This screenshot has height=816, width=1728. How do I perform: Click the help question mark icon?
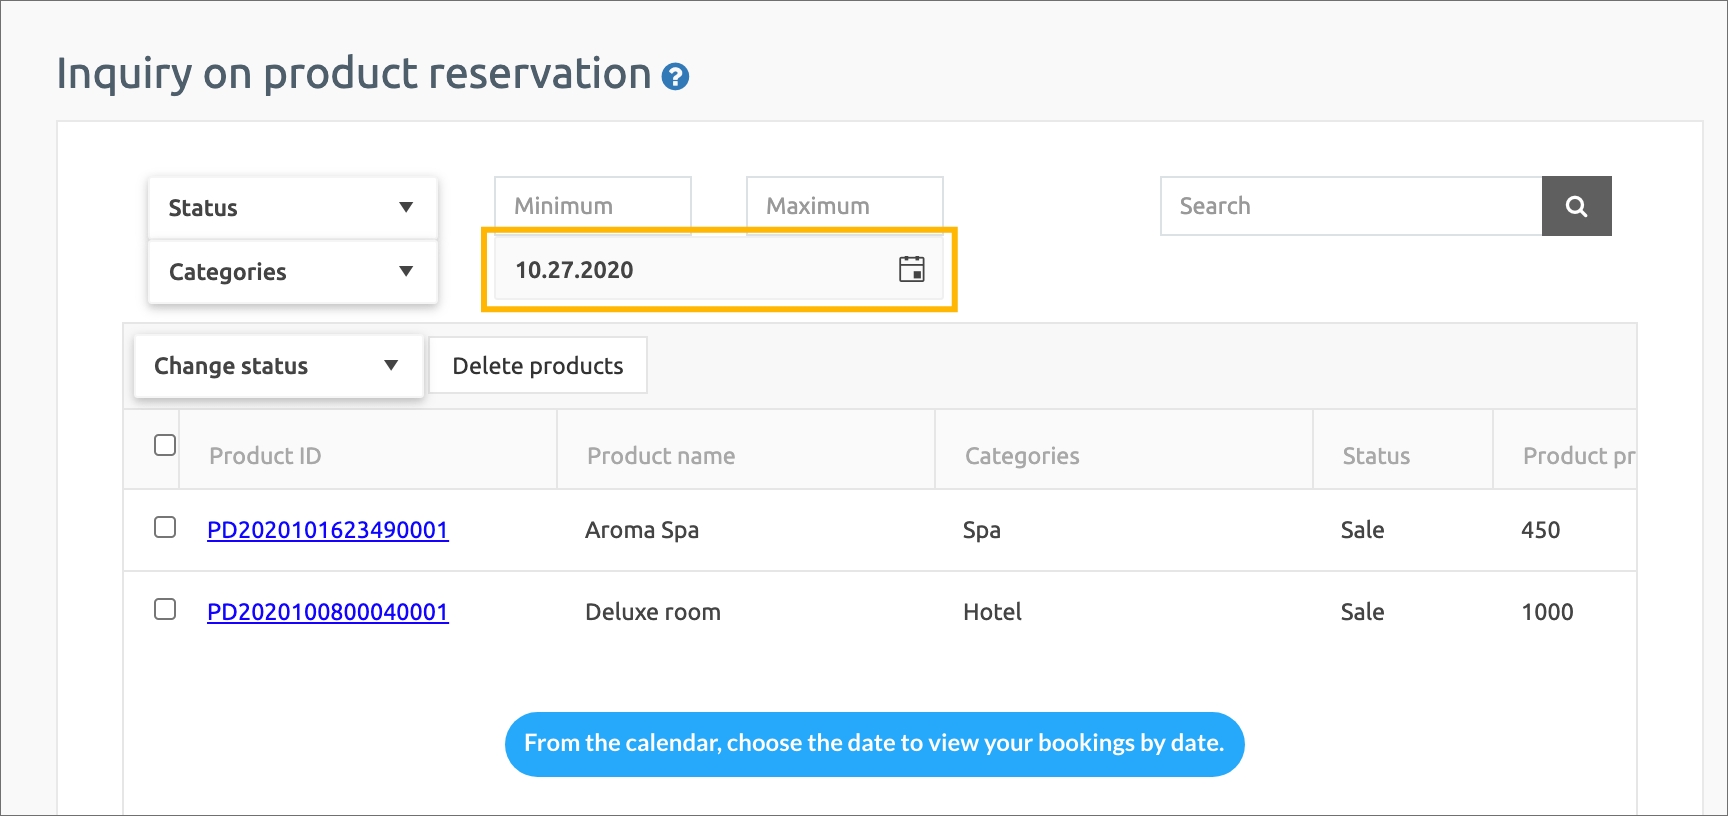(676, 77)
